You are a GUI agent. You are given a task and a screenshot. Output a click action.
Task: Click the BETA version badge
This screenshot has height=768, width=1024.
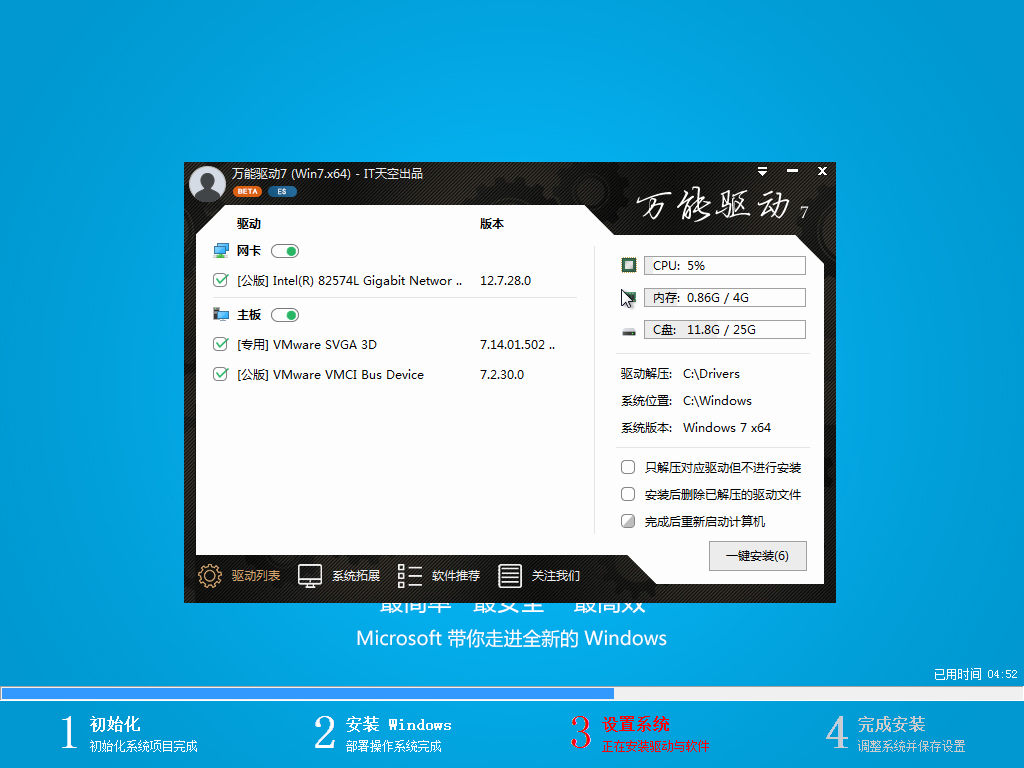(x=247, y=191)
